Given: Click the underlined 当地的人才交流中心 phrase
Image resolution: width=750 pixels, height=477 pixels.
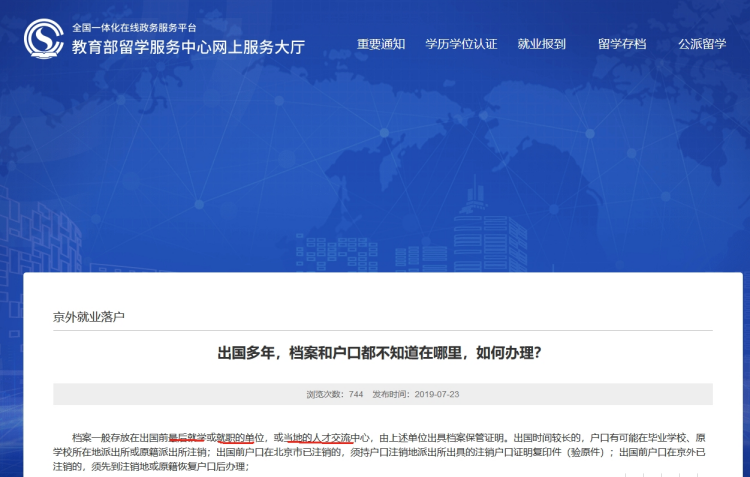Looking at the screenshot, I should [x=327, y=437].
